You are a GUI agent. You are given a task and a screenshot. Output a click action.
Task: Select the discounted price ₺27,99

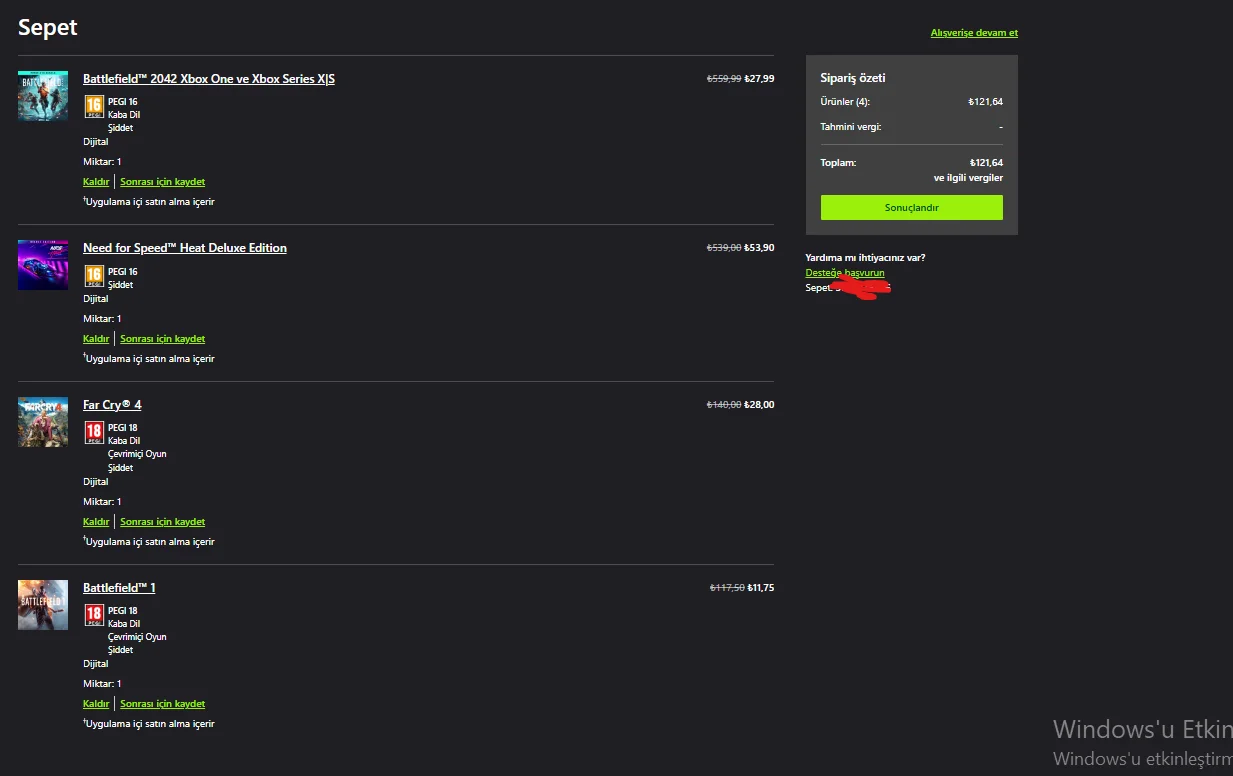(759, 78)
